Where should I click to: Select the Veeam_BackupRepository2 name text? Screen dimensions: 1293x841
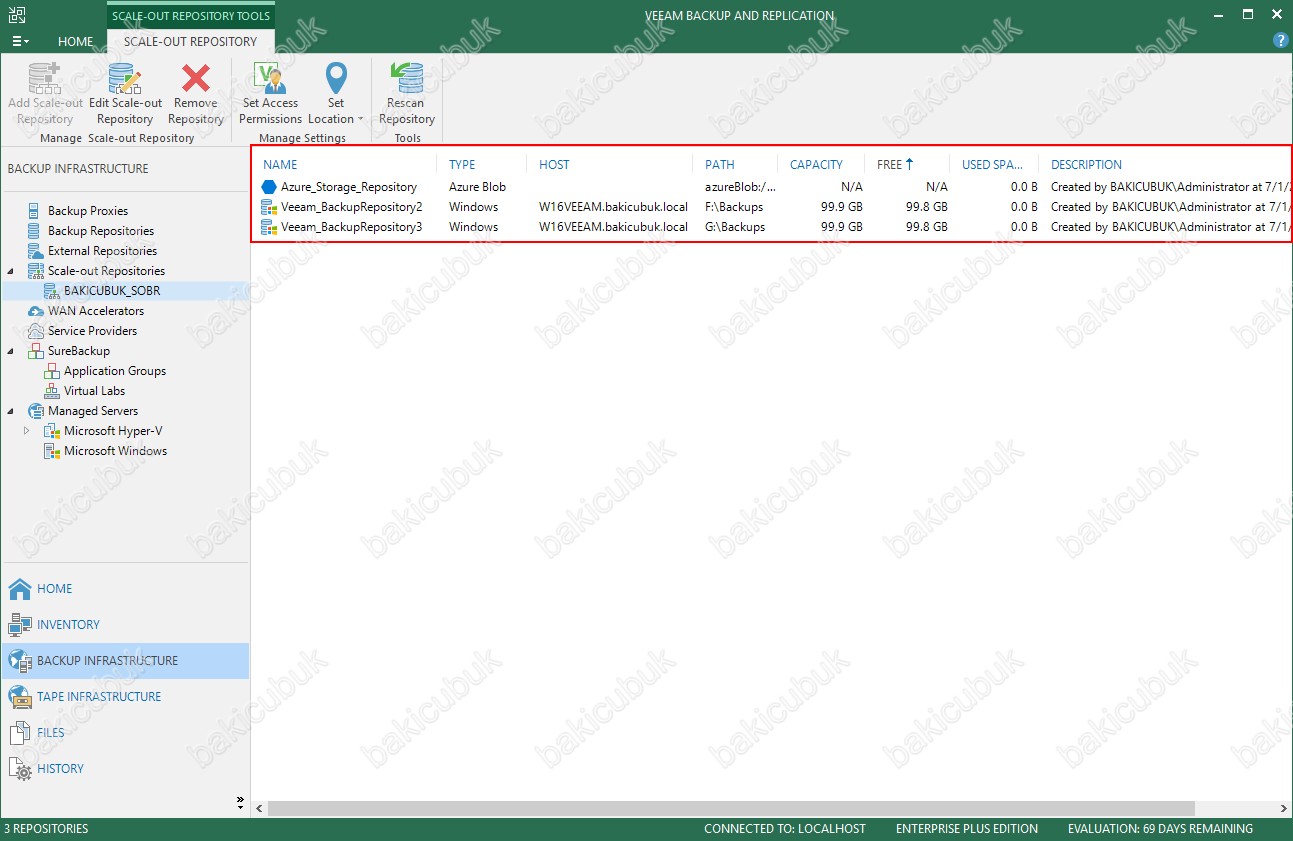coord(351,207)
